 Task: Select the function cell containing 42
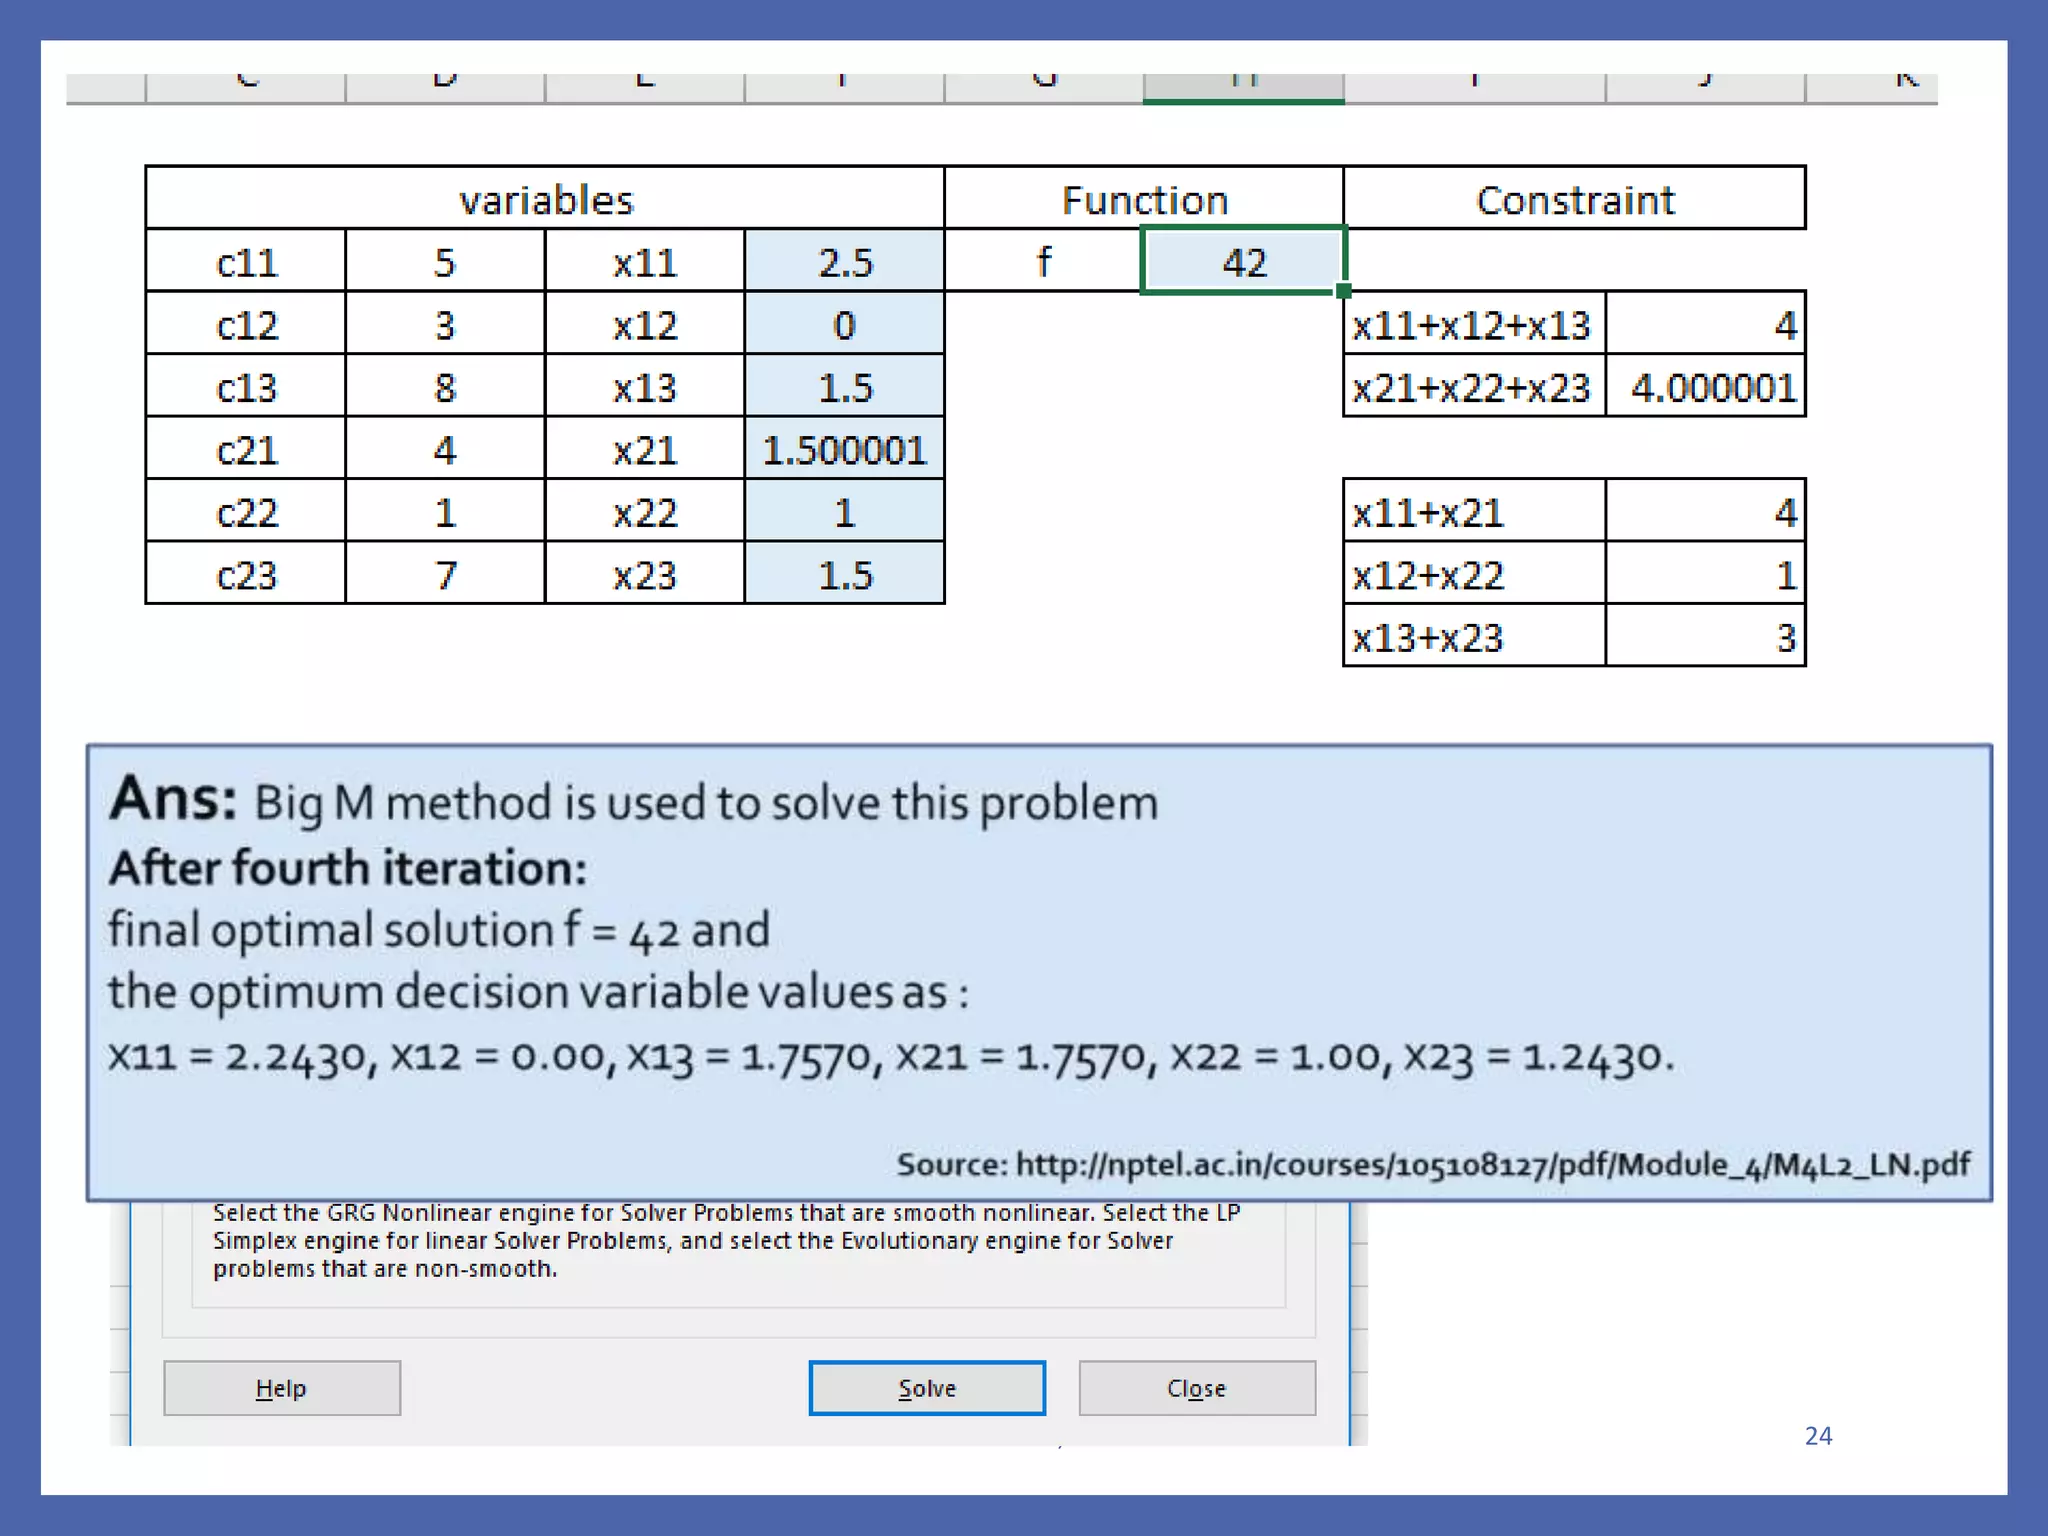1244,261
